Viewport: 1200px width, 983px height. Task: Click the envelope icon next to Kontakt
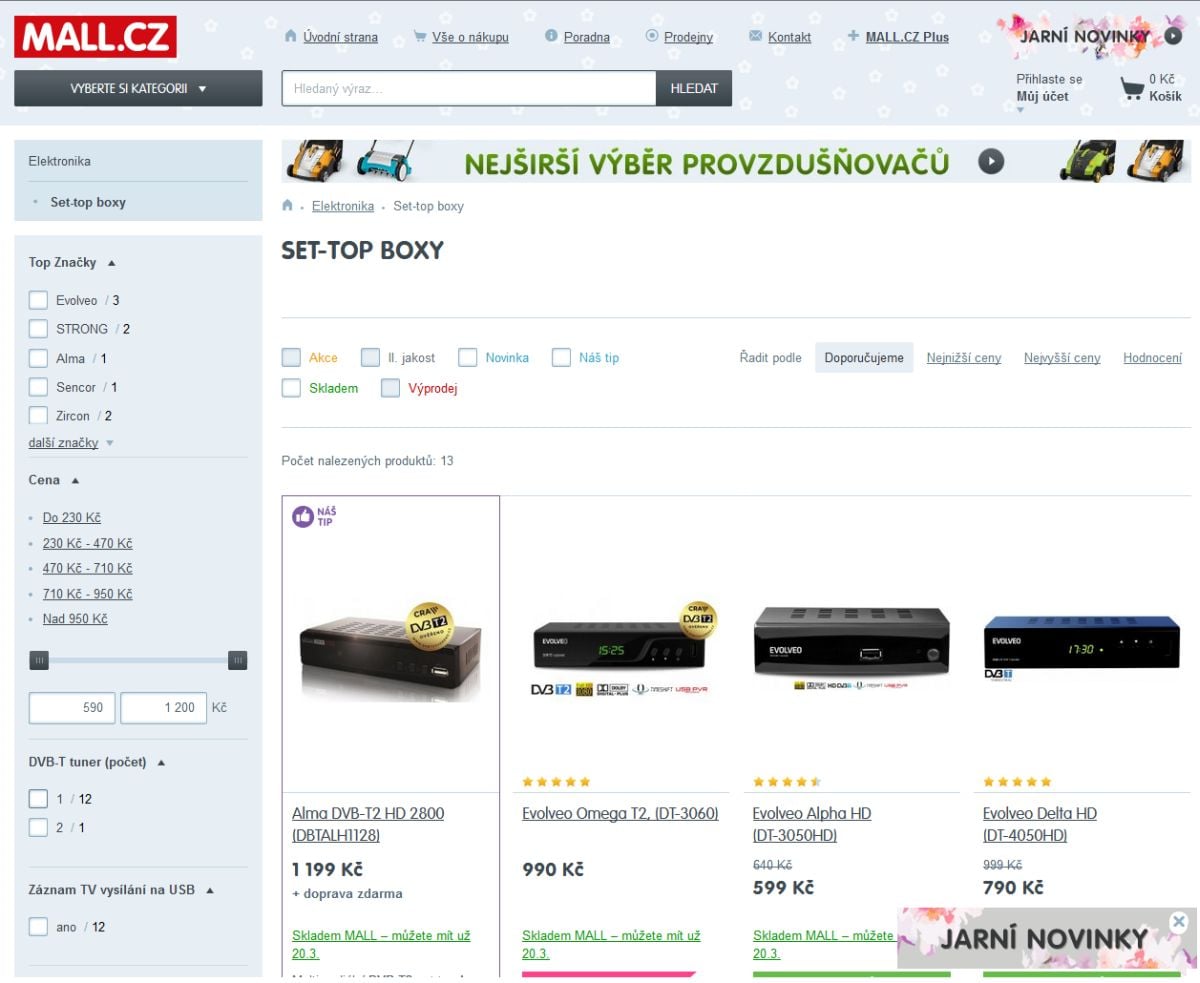(x=755, y=36)
